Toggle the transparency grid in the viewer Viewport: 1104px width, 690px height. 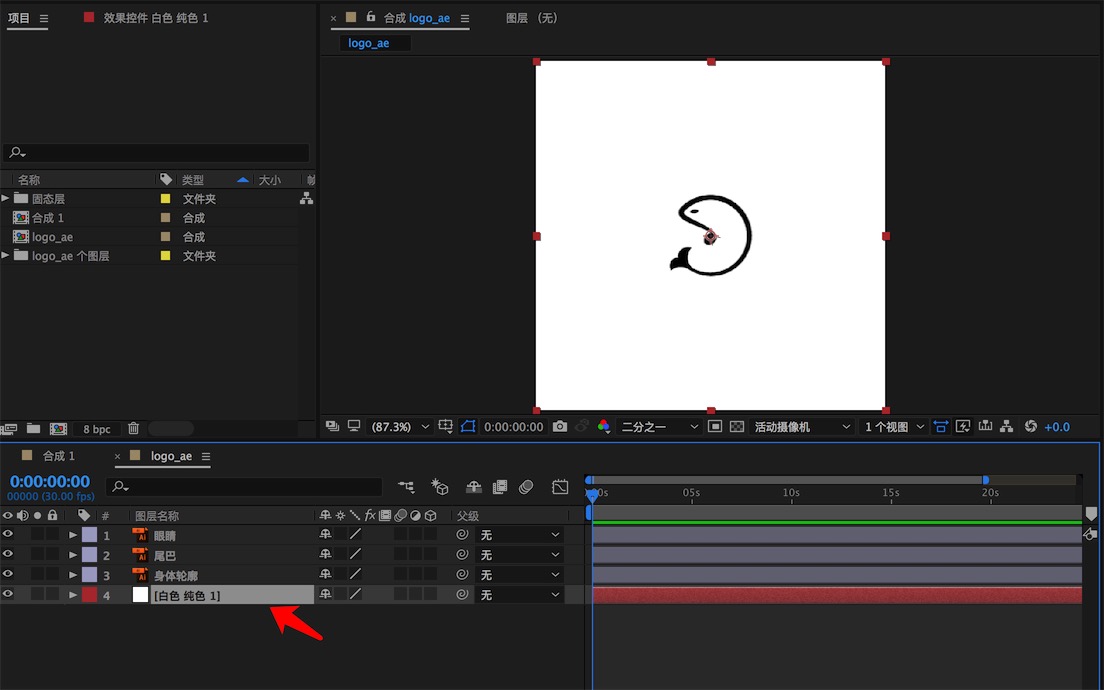click(737, 427)
